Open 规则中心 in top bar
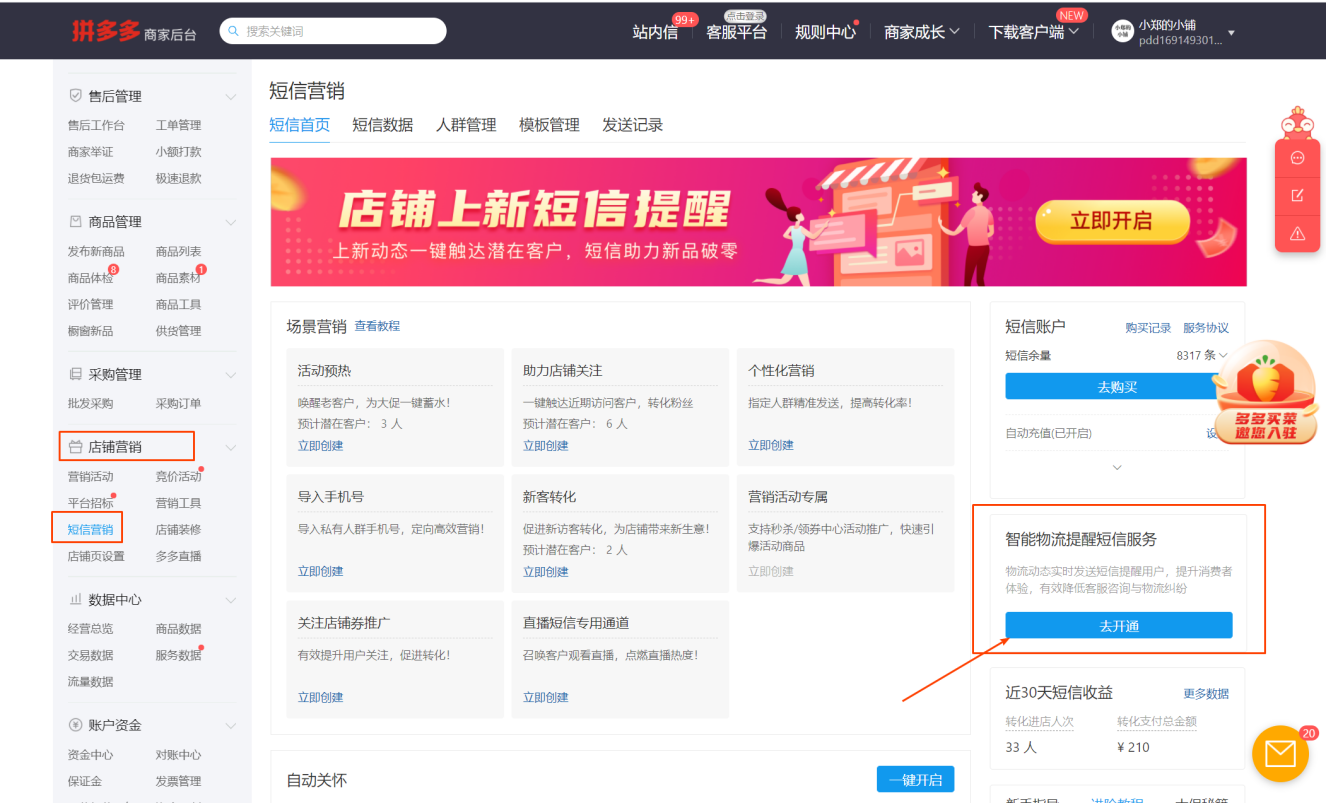 tap(825, 32)
